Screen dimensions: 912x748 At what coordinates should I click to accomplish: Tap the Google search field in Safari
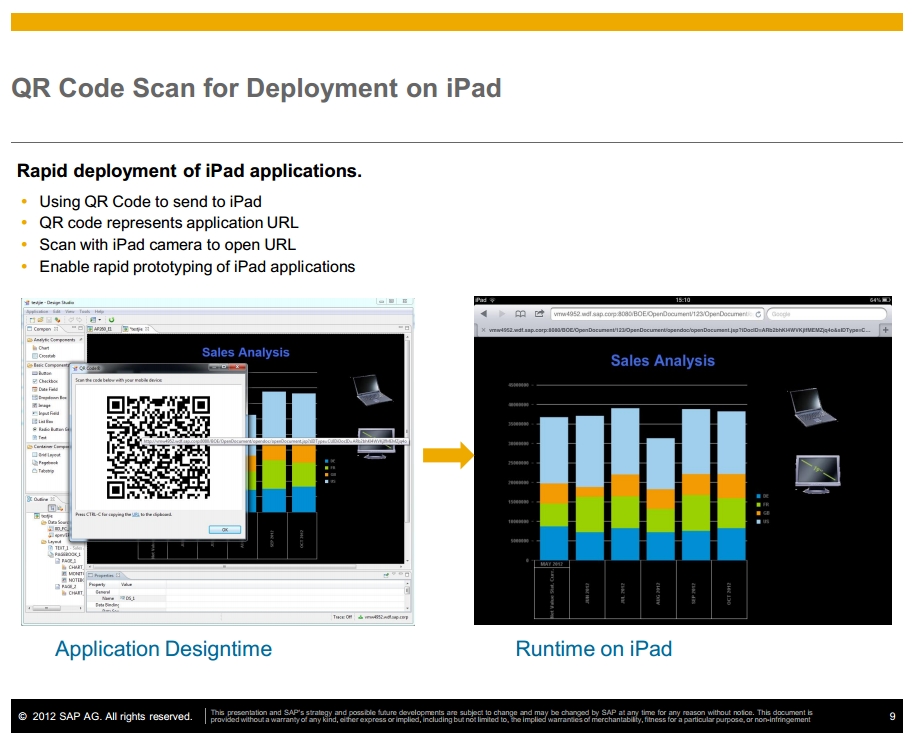click(x=826, y=314)
